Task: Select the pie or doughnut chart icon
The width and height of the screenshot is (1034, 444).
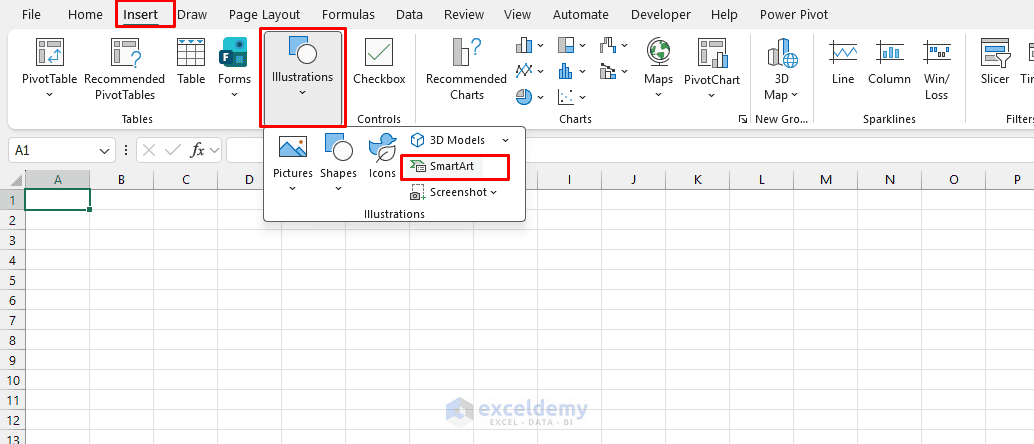Action: pyautogui.click(x=524, y=96)
